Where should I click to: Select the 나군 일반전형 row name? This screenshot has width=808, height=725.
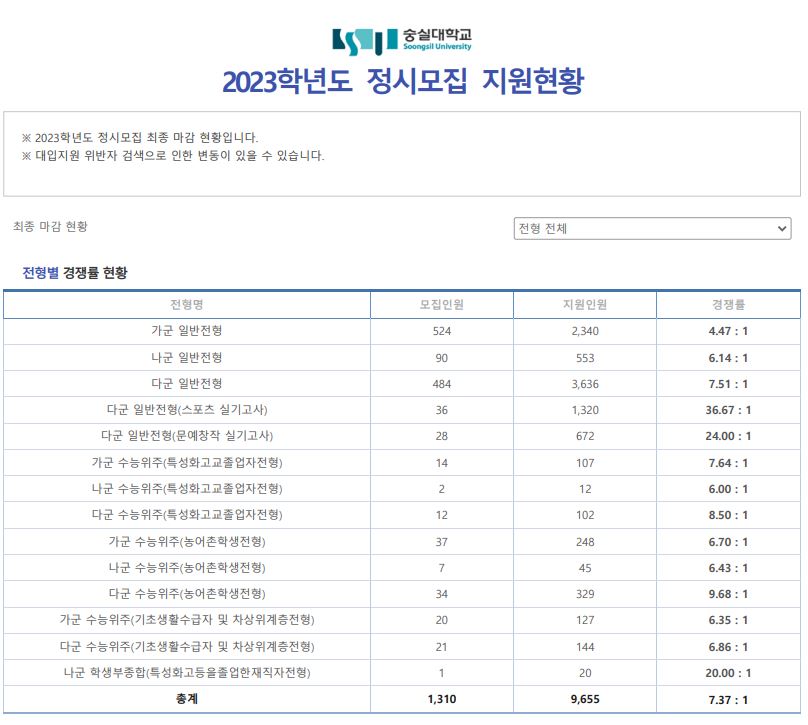187,358
